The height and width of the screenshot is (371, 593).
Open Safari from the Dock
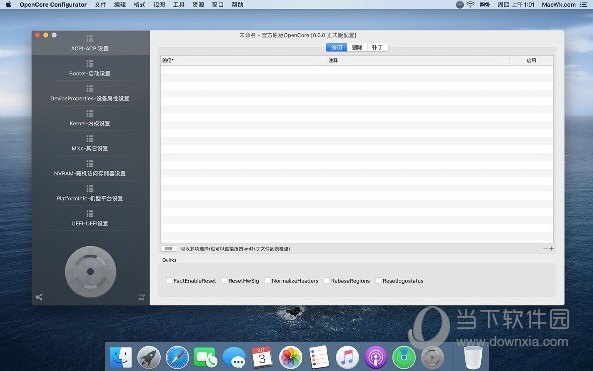pos(177,357)
